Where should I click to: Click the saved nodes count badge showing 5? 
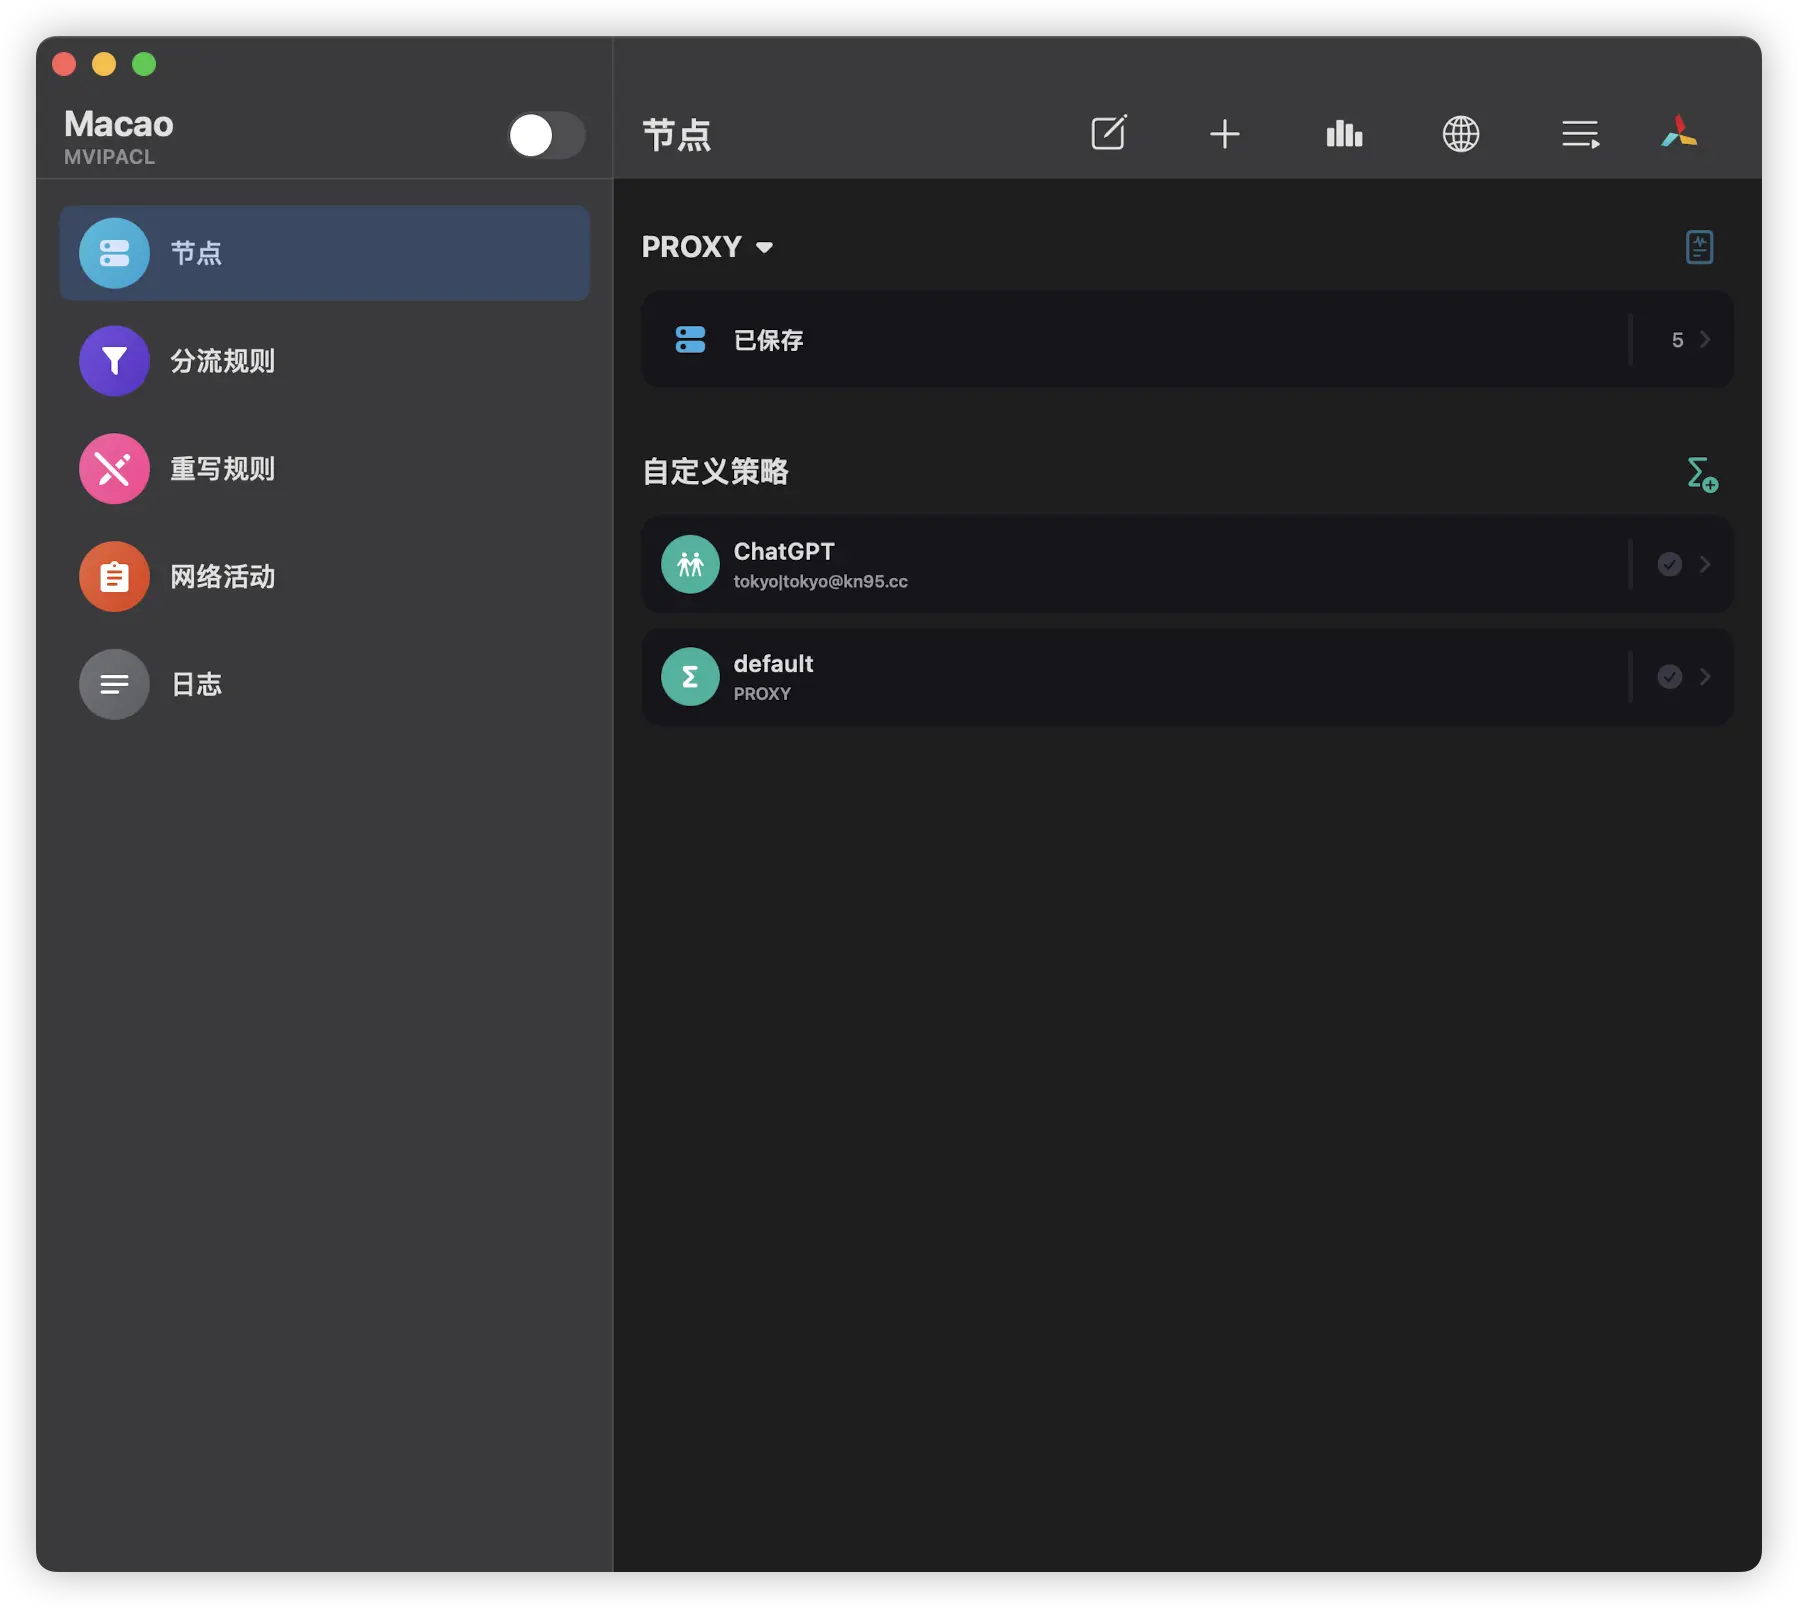[x=1676, y=340]
